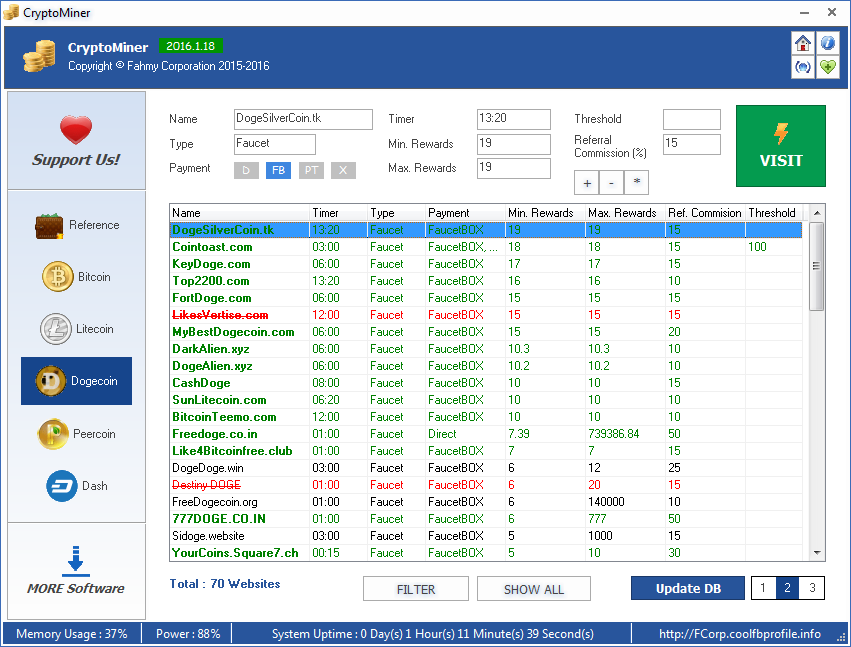Switch to page 1
Screen dimensions: 851x647
(x=763, y=588)
